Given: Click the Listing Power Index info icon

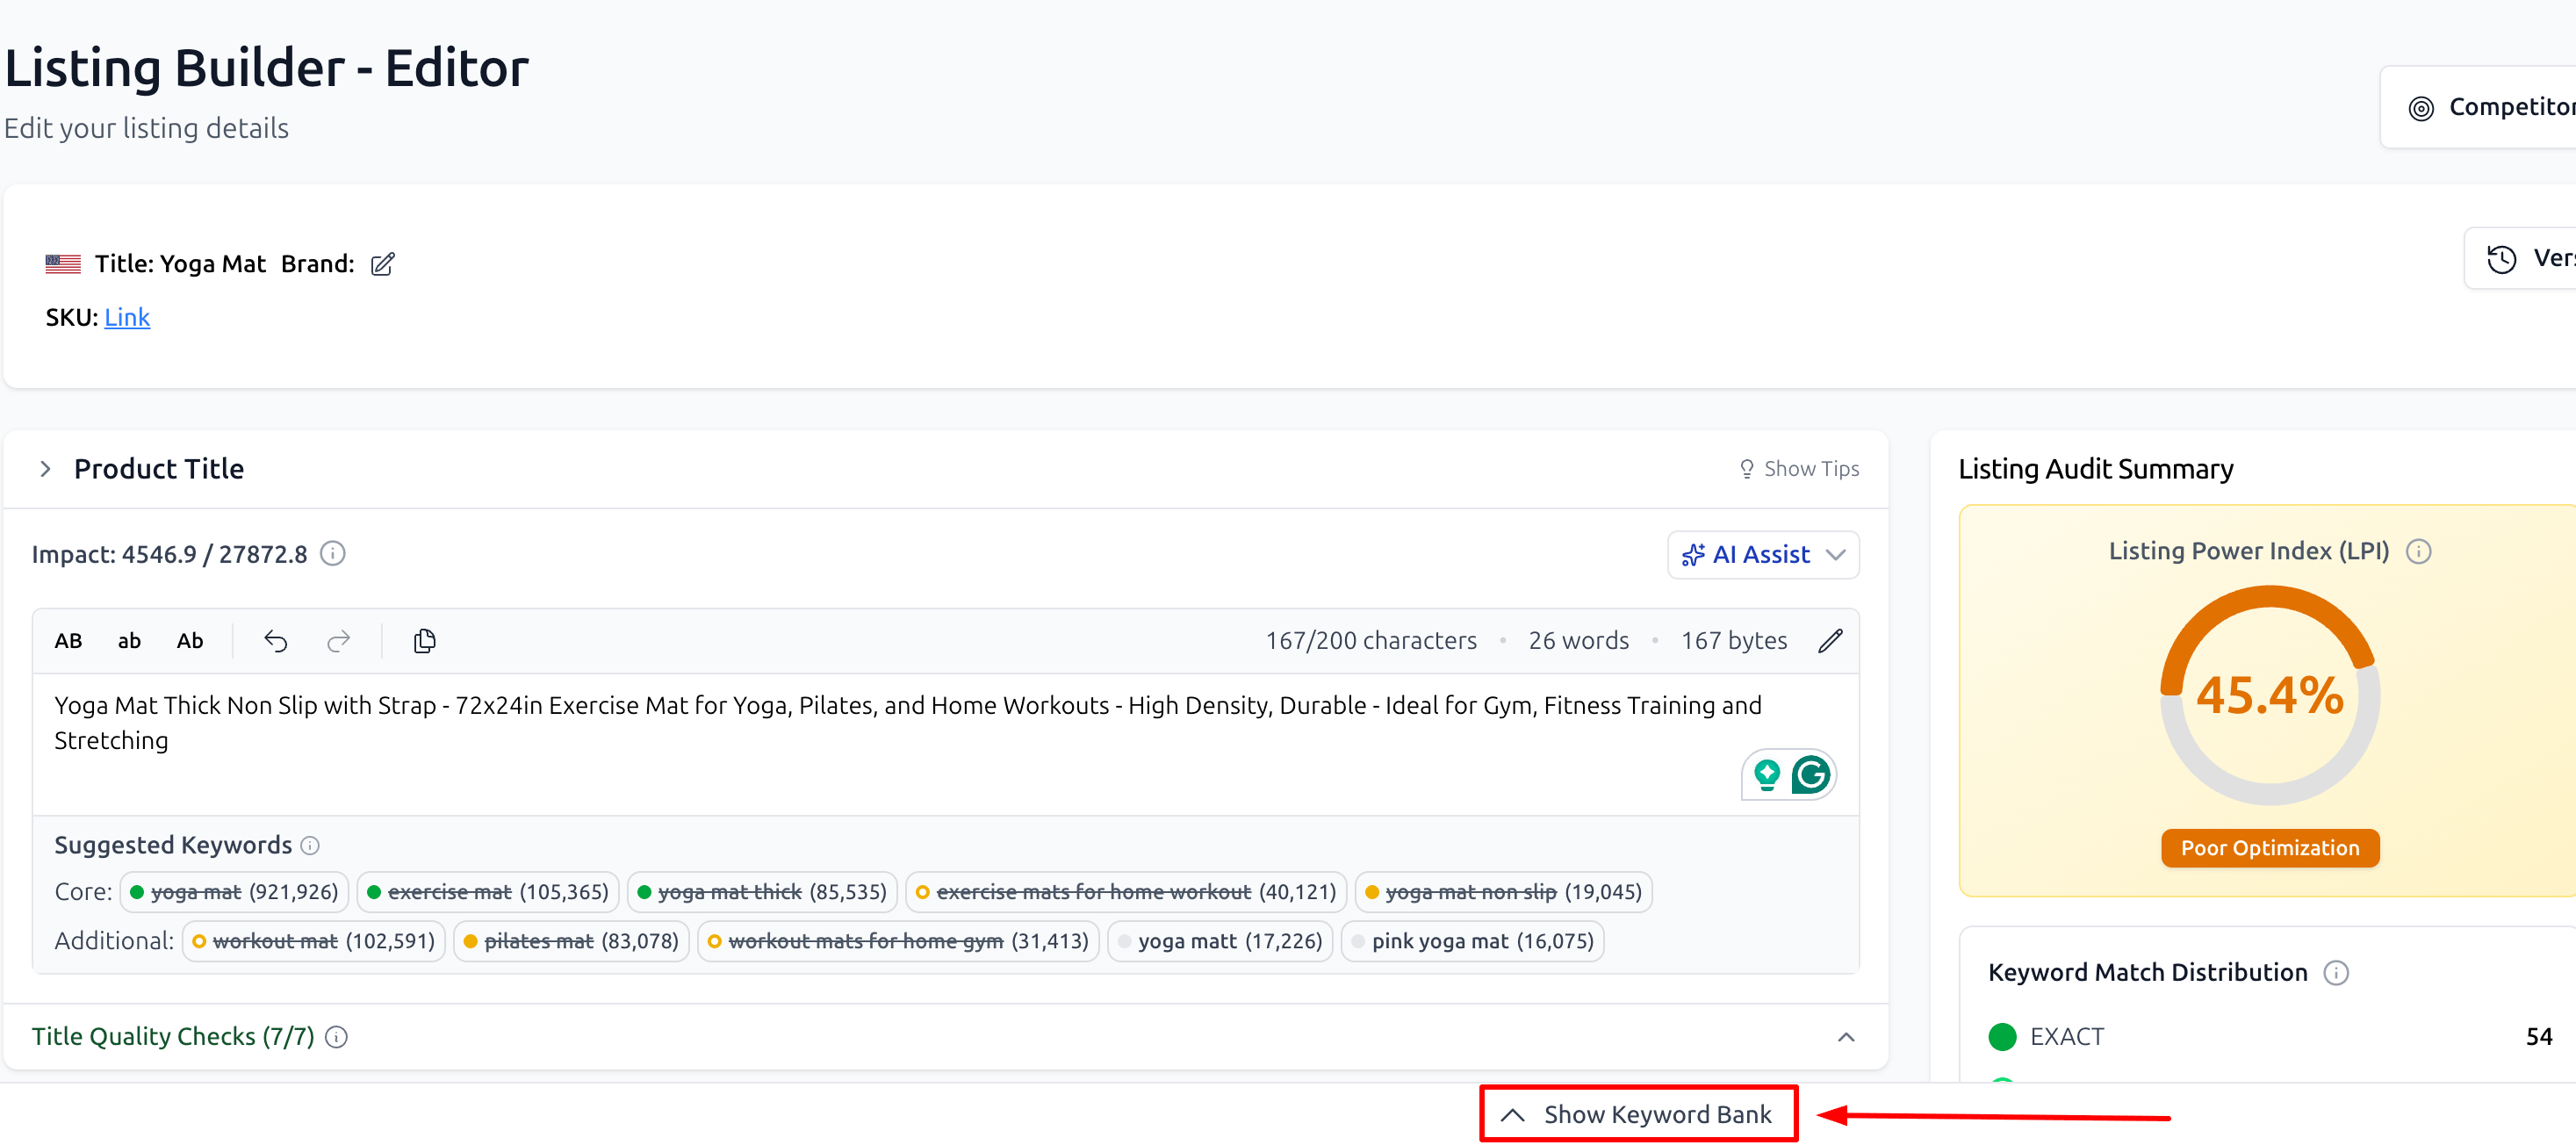Looking at the screenshot, I should click(x=2418, y=551).
